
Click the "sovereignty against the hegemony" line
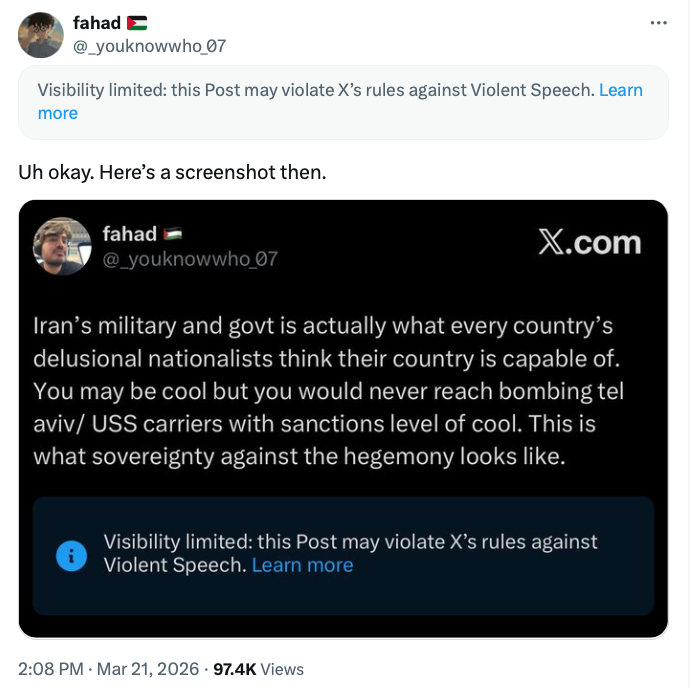pyautogui.click(x=300, y=456)
